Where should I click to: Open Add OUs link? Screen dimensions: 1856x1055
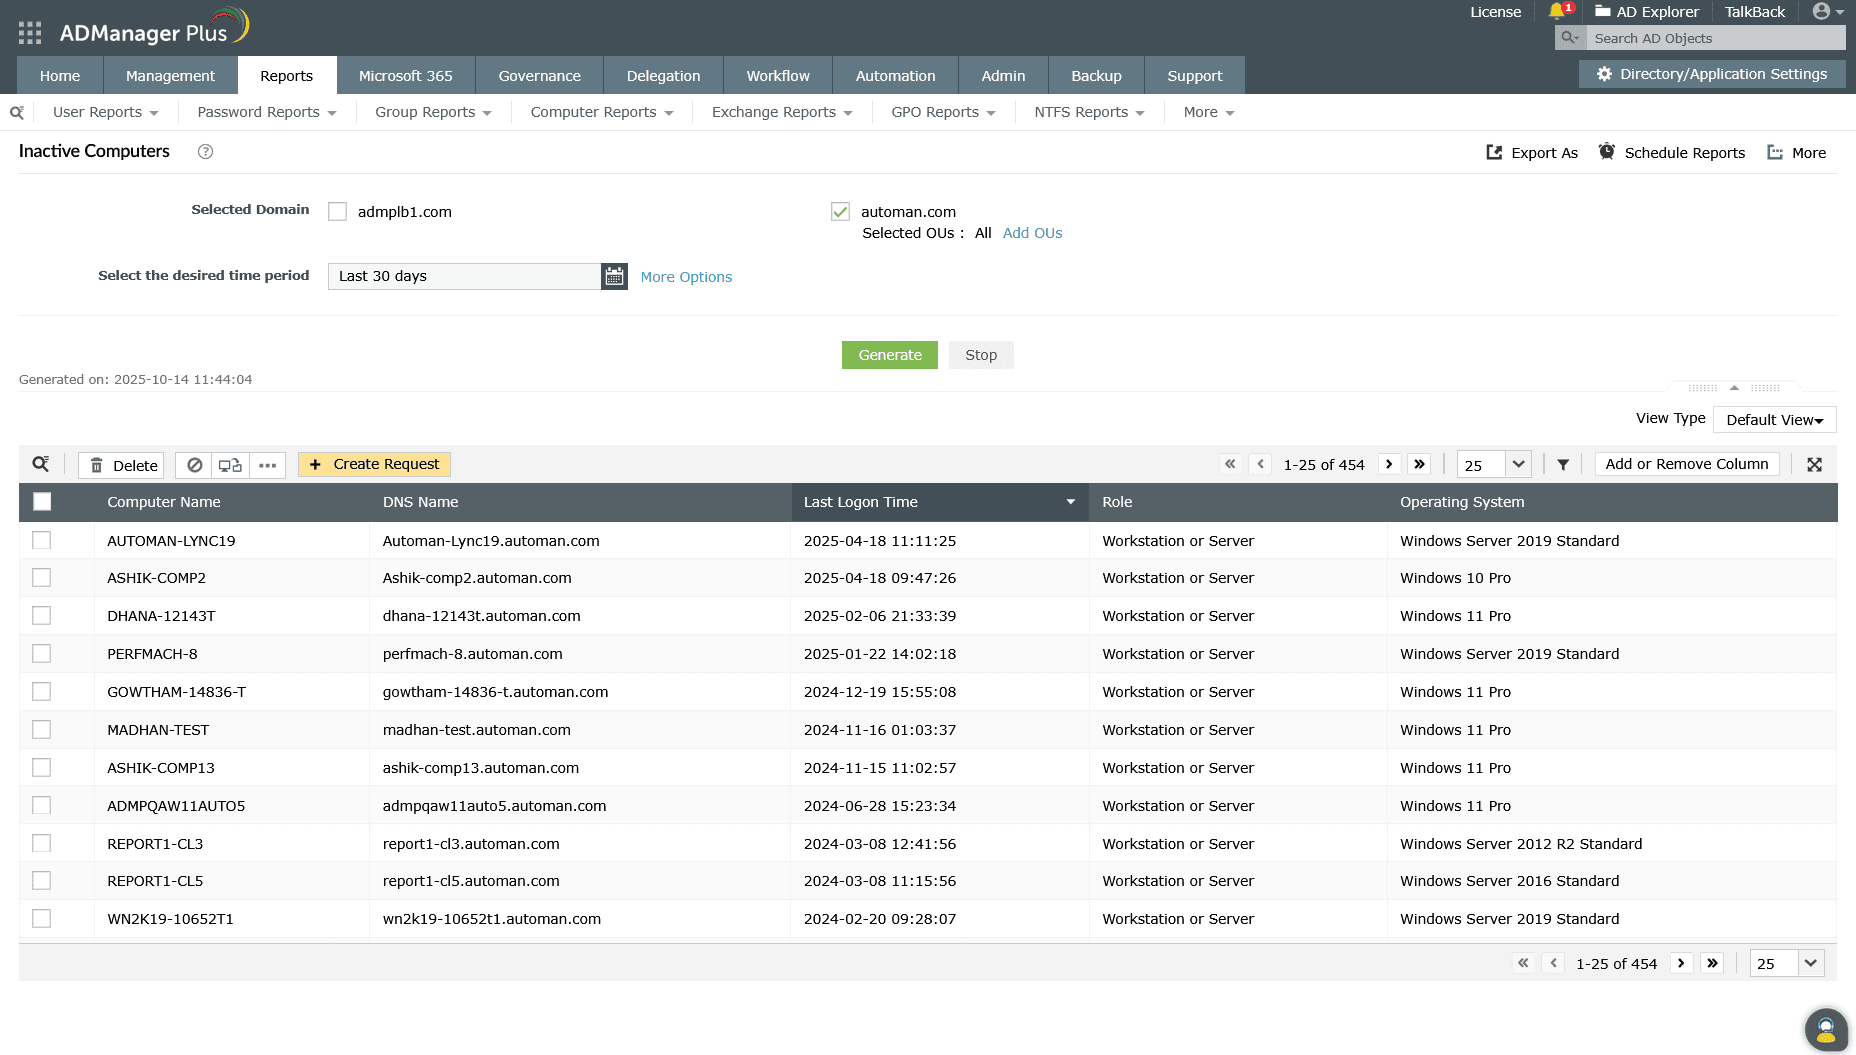1032,232
